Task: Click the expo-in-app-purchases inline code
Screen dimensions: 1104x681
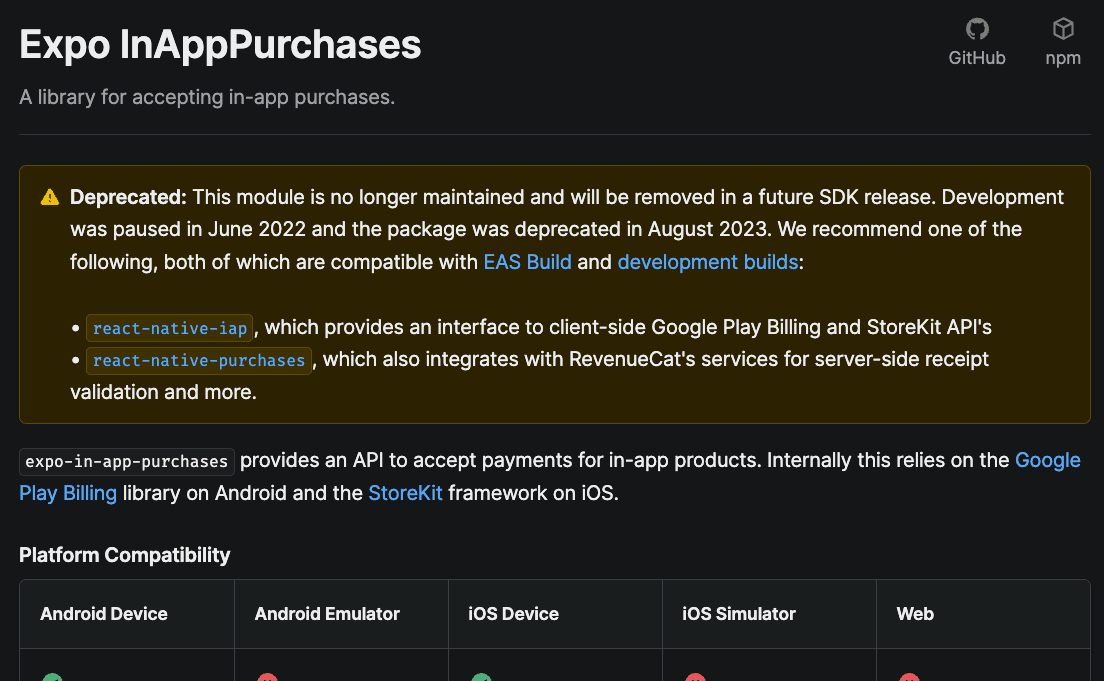Action: (x=127, y=462)
